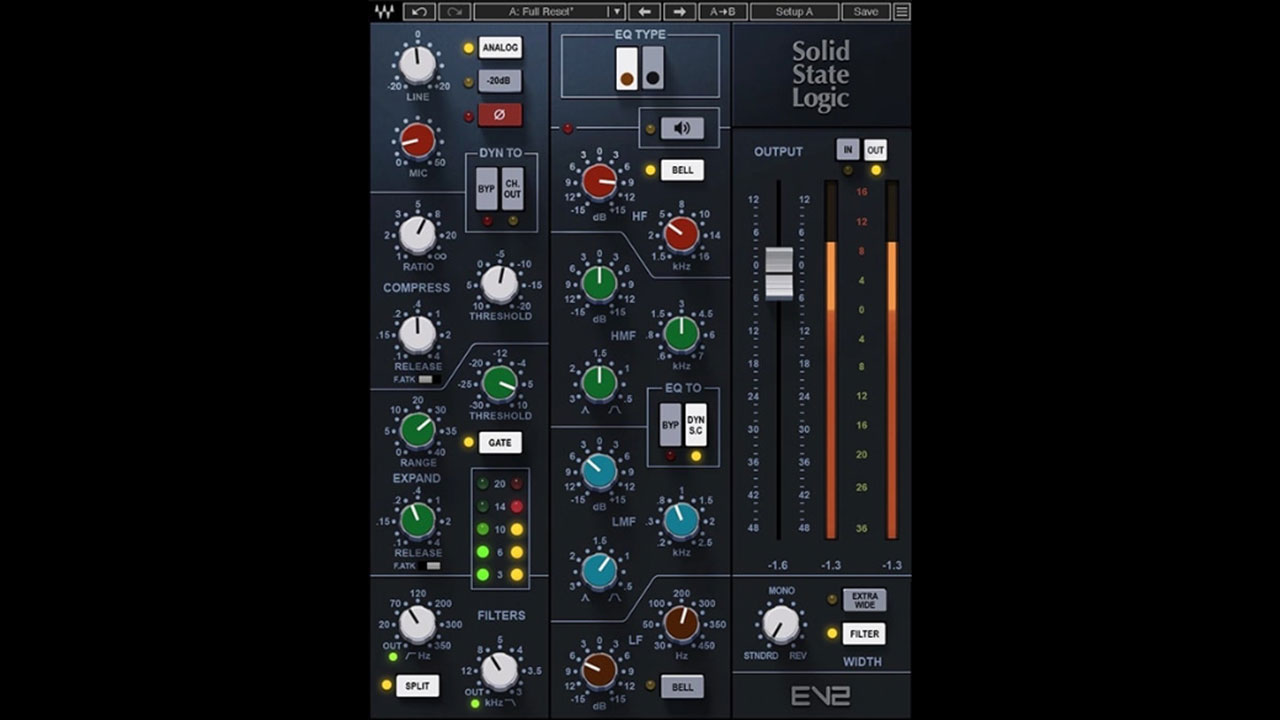Toggle the EQ TO BYP button
Viewport: 1280px width, 720px height.
point(671,425)
